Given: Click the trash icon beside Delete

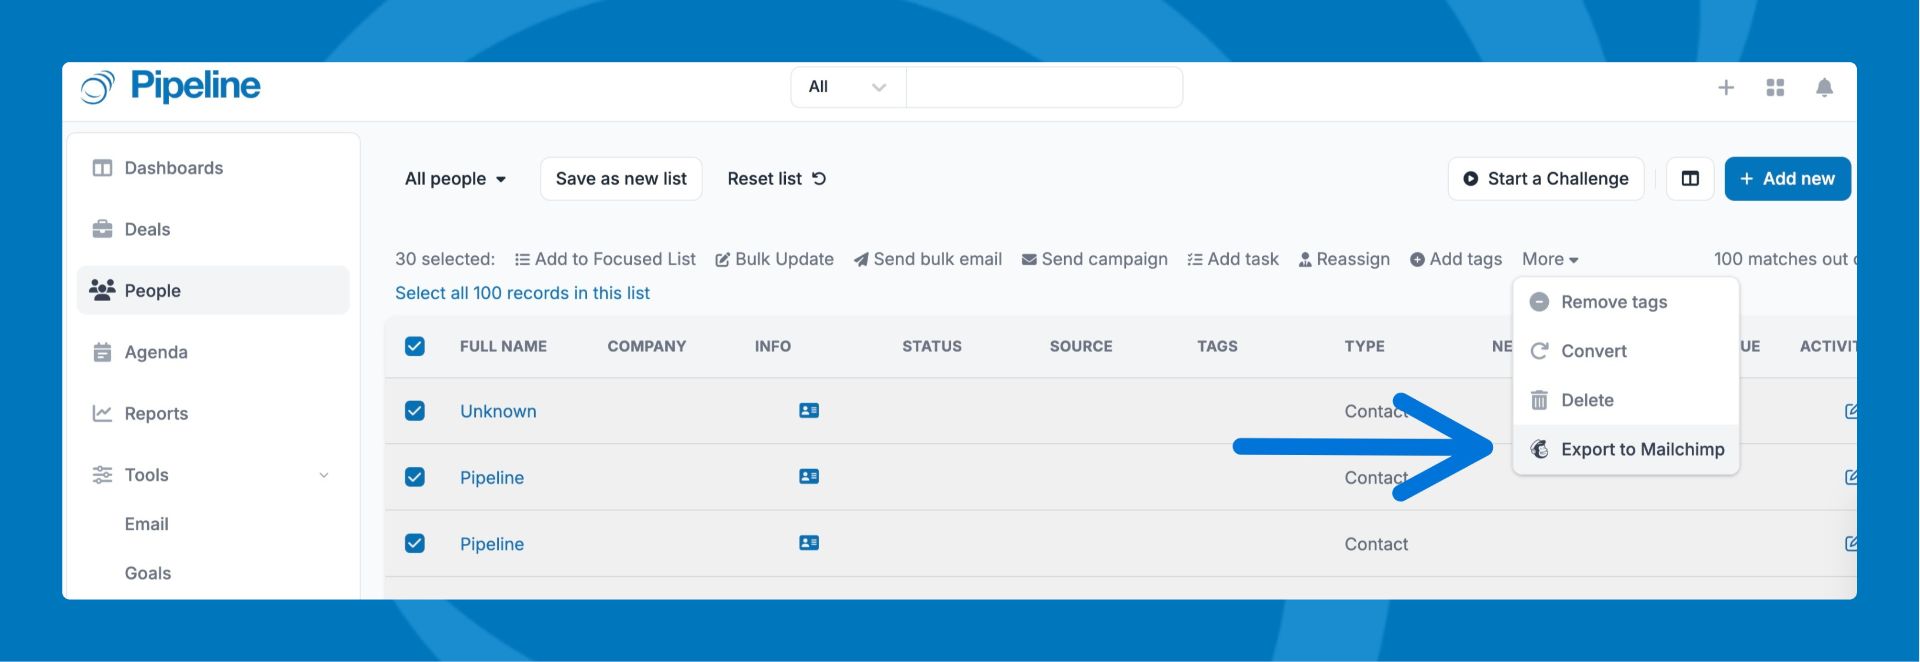Looking at the screenshot, I should pyautogui.click(x=1539, y=400).
